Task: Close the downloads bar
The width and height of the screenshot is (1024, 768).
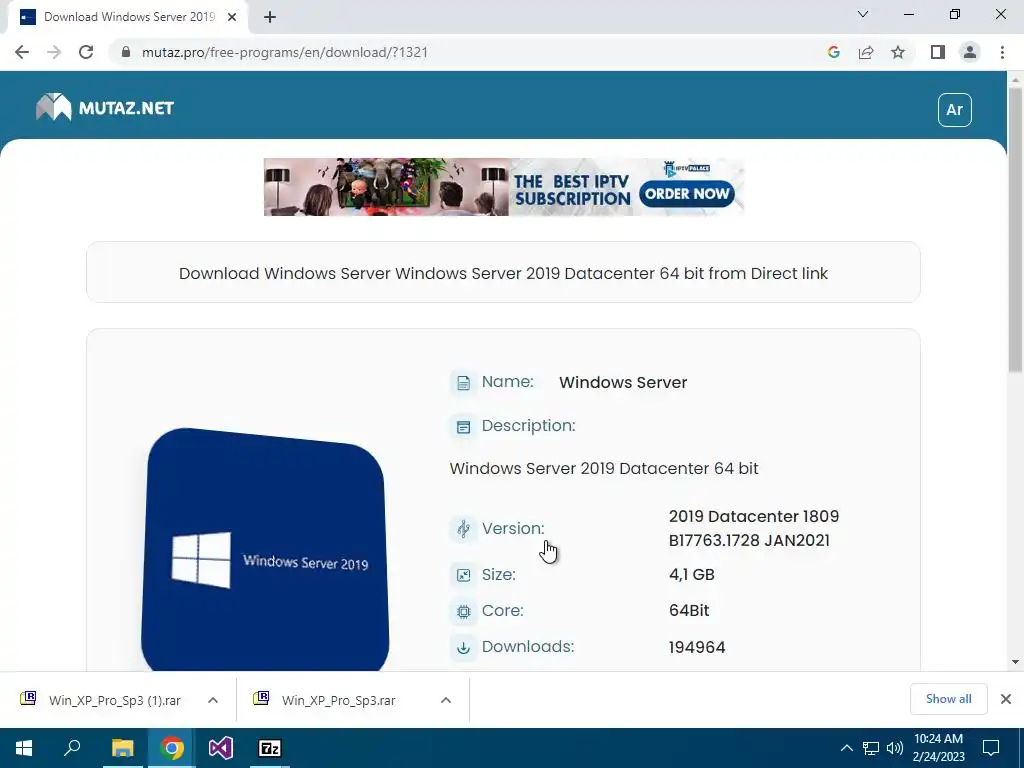Action: pos(1006,699)
